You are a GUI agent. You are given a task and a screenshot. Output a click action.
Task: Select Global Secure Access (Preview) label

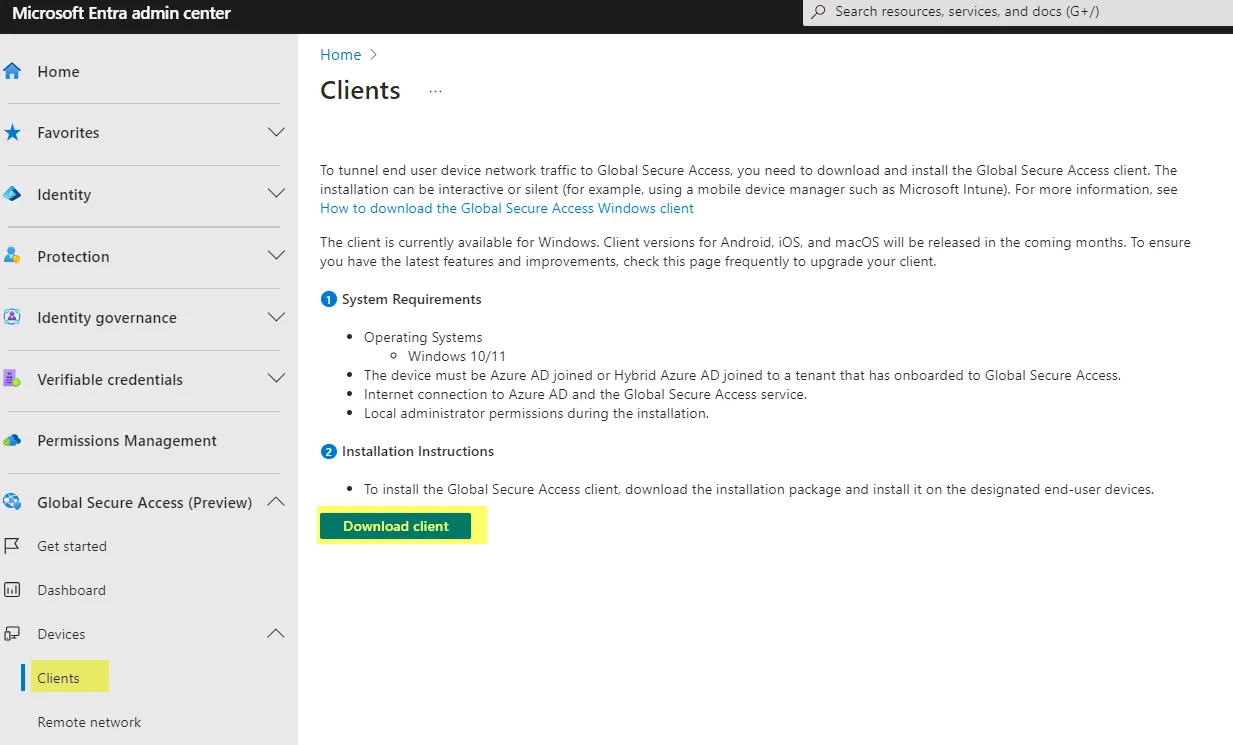coord(144,503)
